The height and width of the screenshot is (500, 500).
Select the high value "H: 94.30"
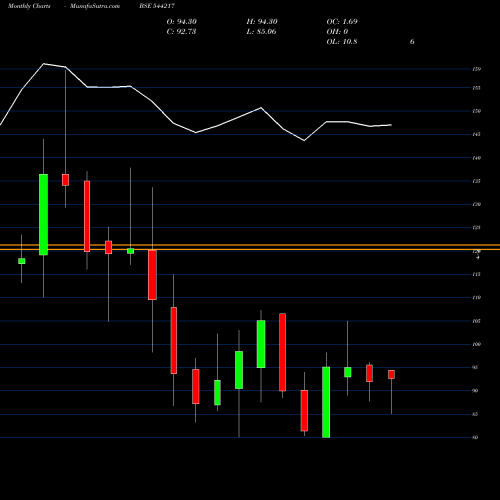click(x=262, y=22)
